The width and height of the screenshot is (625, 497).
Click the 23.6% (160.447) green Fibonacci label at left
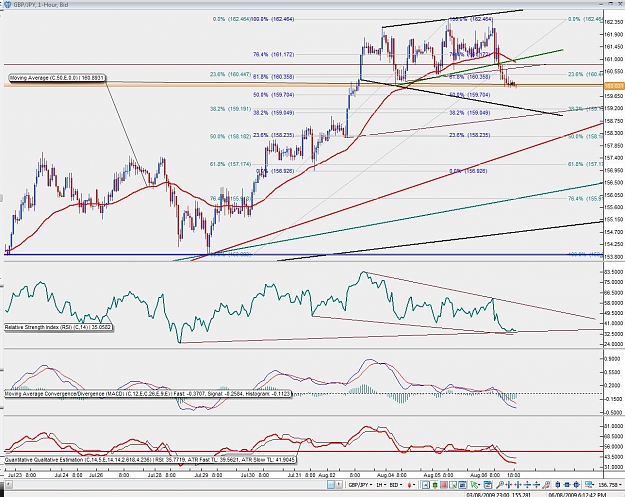[x=230, y=74]
